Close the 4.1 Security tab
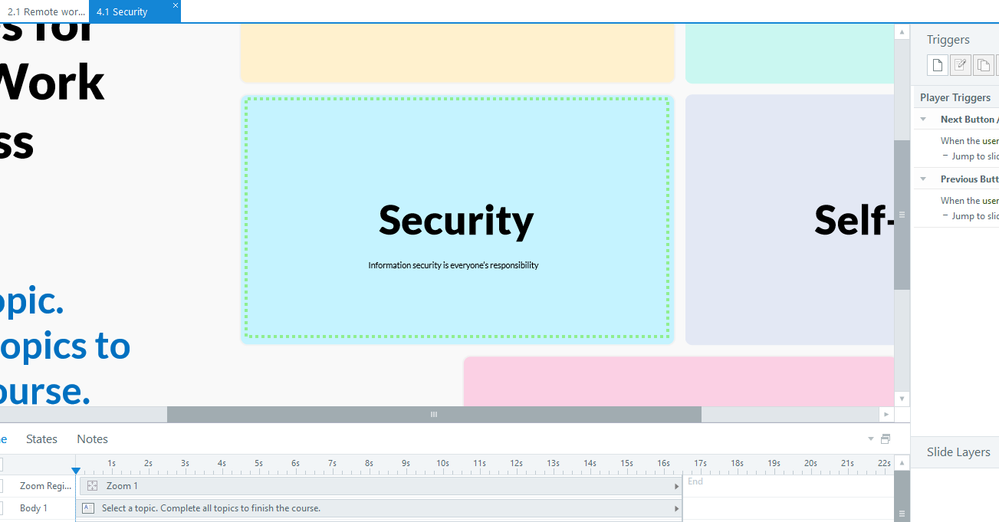Viewport: 999px width, 522px height. pyautogui.click(x=175, y=6)
